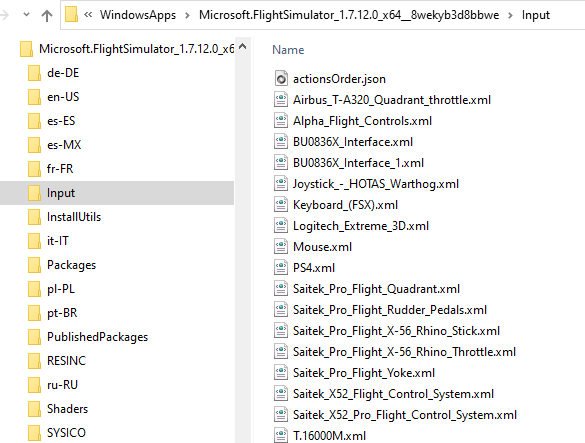Sort by the Name column header

click(x=288, y=50)
